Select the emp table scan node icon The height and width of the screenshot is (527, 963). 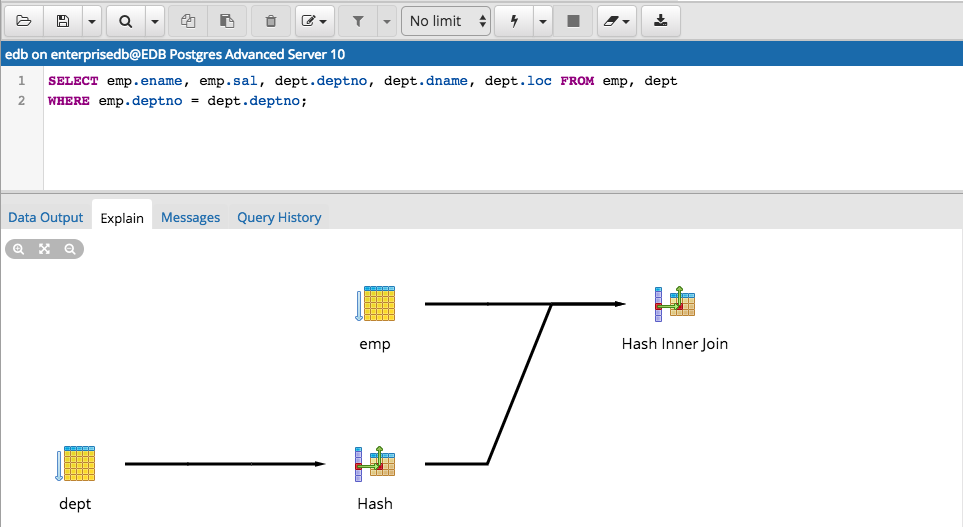(x=375, y=303)
